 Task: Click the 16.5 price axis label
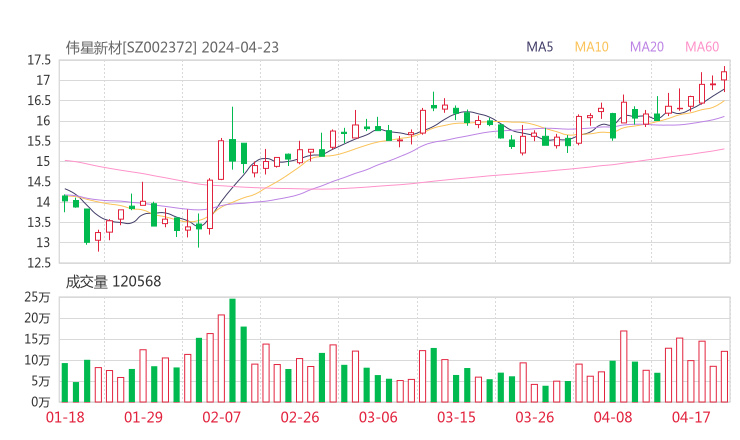(39, 101)
